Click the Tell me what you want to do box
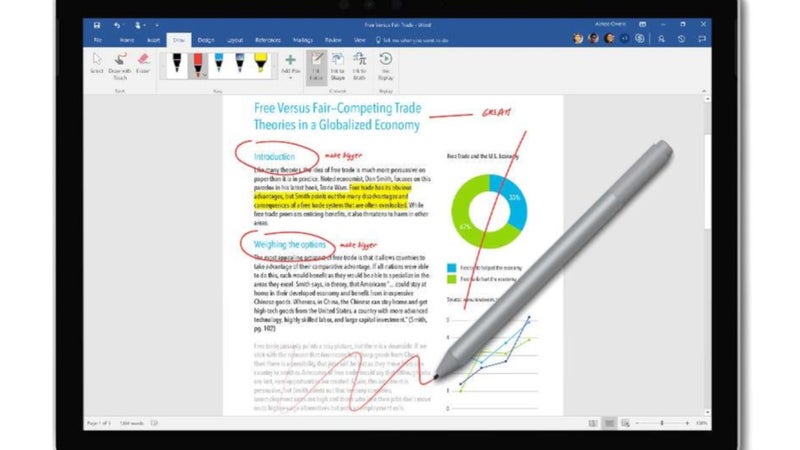This screenshot has width=800, height=450. 412,40
